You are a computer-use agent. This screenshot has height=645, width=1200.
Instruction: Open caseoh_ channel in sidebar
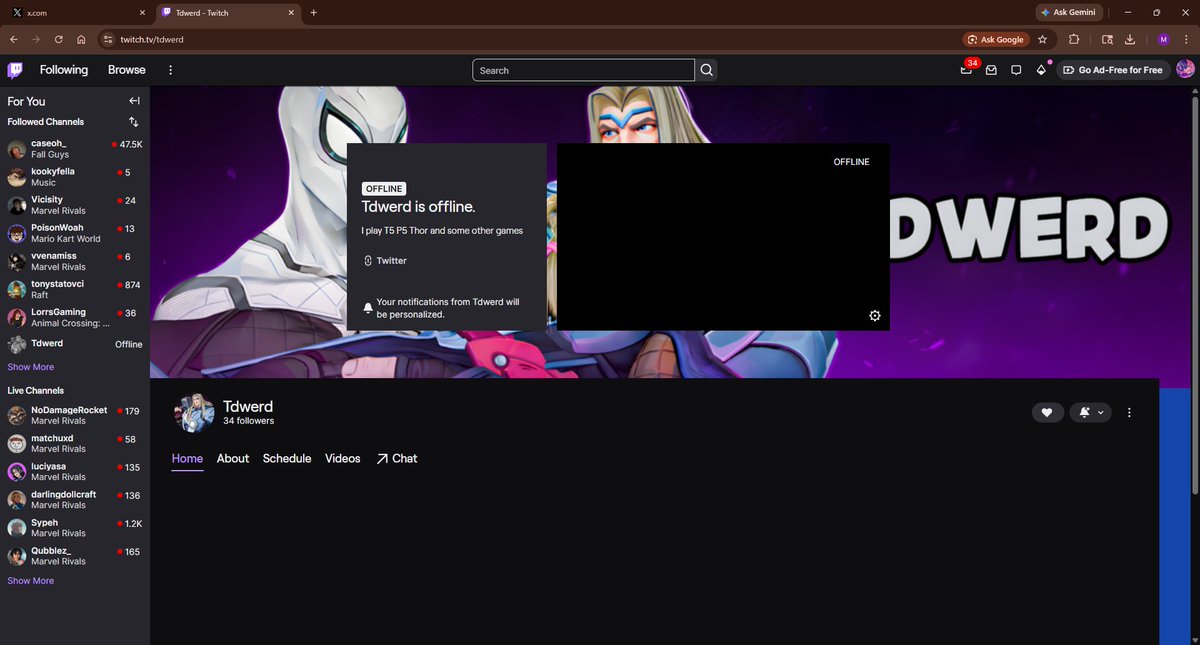75,149
